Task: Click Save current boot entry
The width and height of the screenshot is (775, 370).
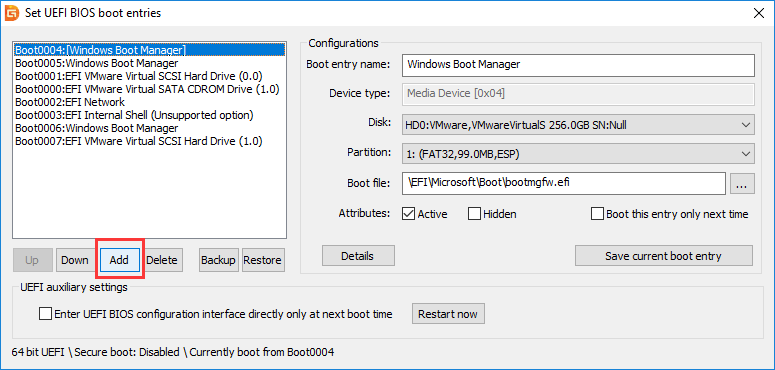Action: coord(663,256)
